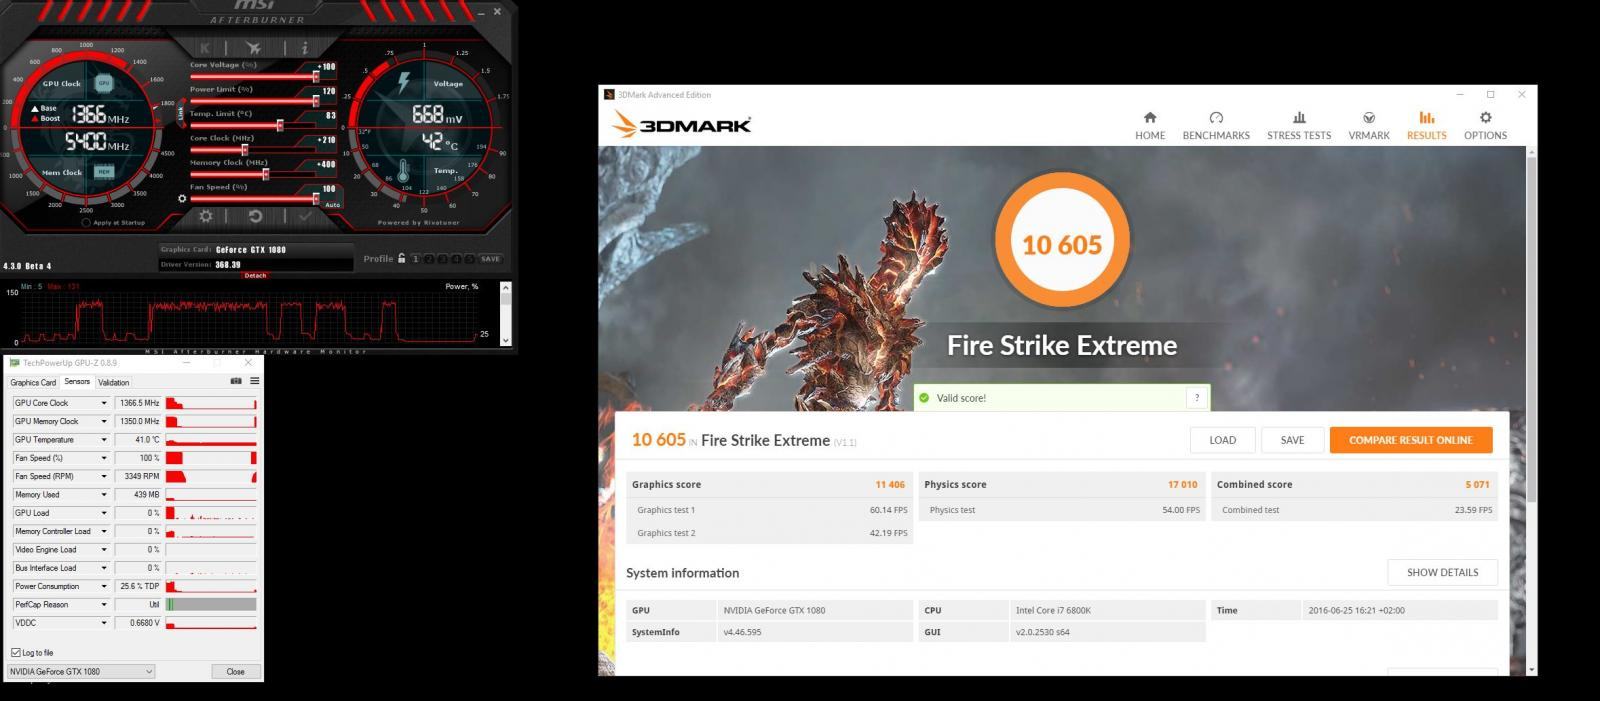Open Kombustor via the K icon in Afterburner

[205, 47]
